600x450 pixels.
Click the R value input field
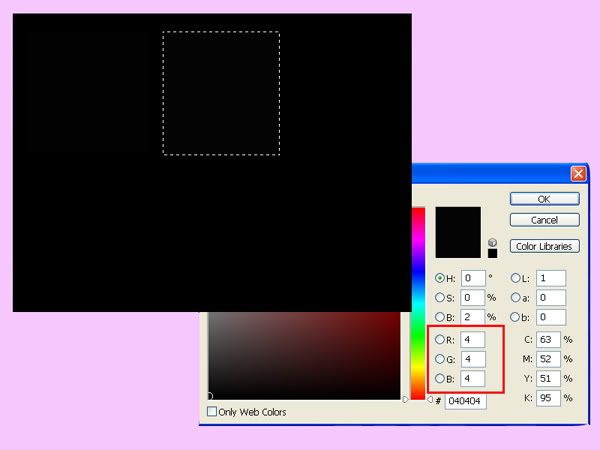472,340
